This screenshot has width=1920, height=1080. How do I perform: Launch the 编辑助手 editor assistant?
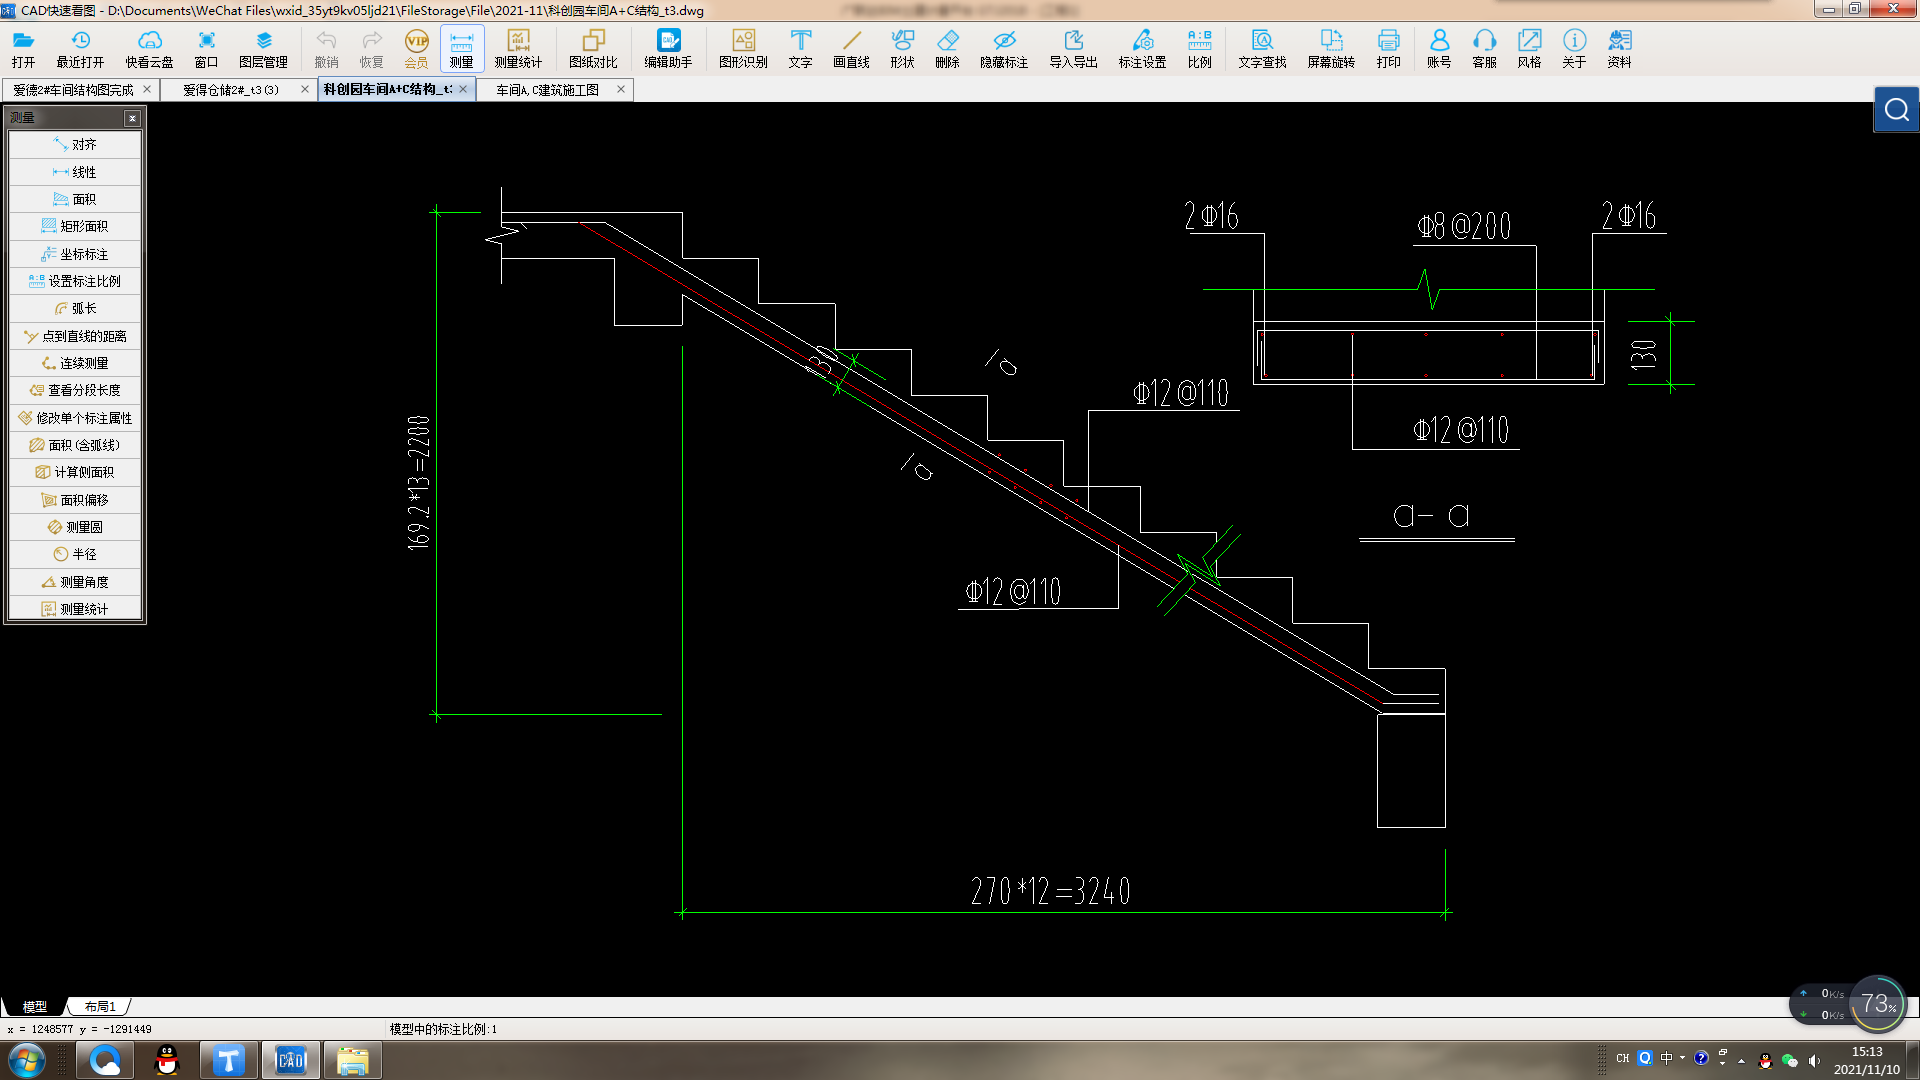(668, 49)
